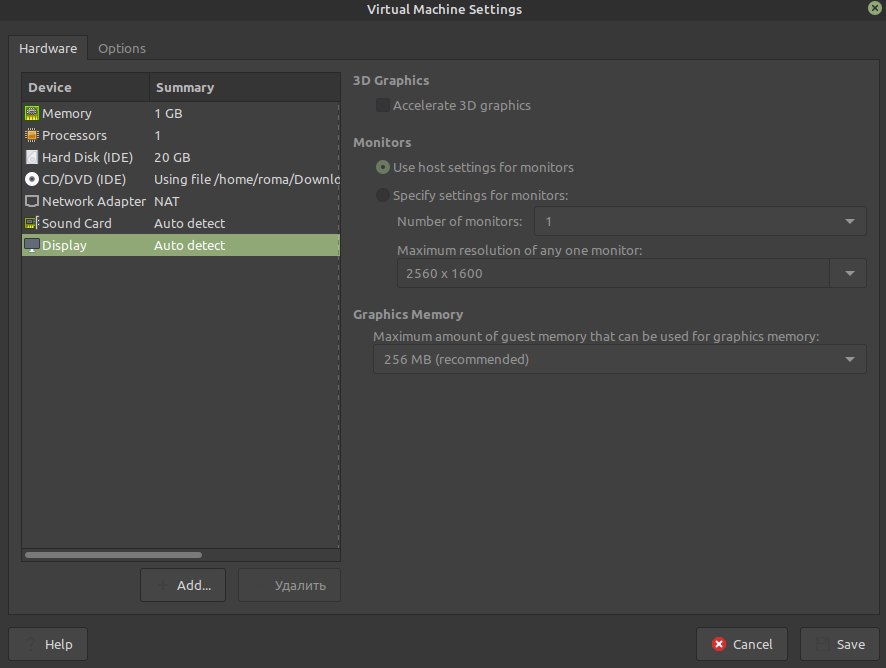Screen dimensions: 886x668
Task: Select the Display device label
Action: tap(64, 245)
